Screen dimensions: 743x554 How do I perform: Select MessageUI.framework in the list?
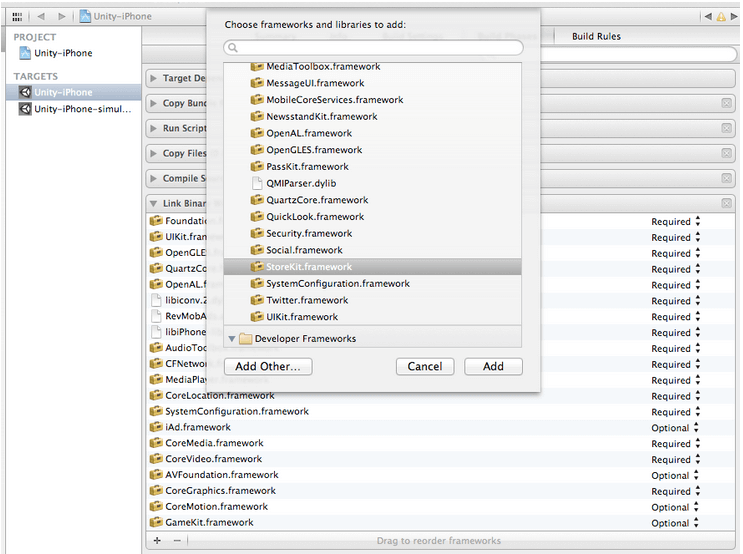pyautogui.click(x=372, y=83)
